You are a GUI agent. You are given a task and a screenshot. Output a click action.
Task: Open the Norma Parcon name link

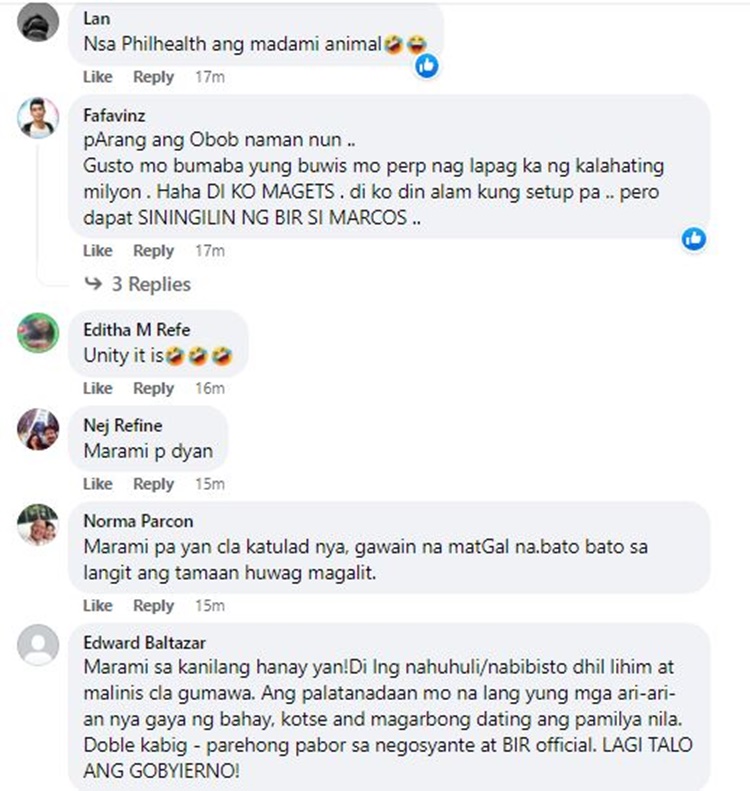click(138, 521)
